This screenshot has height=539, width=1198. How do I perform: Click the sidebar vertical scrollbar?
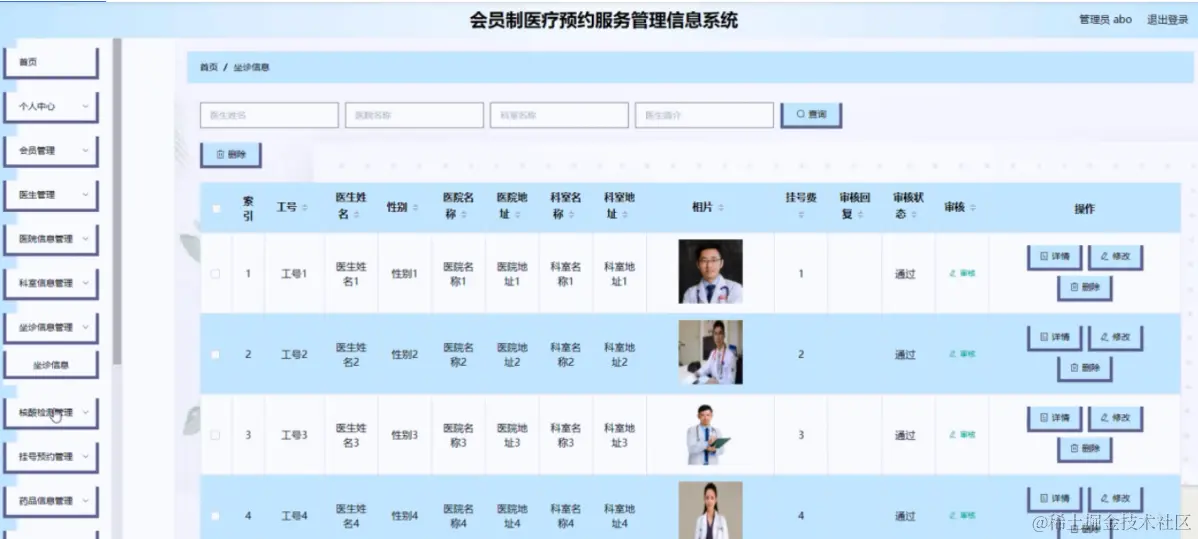tap(117, 202)
